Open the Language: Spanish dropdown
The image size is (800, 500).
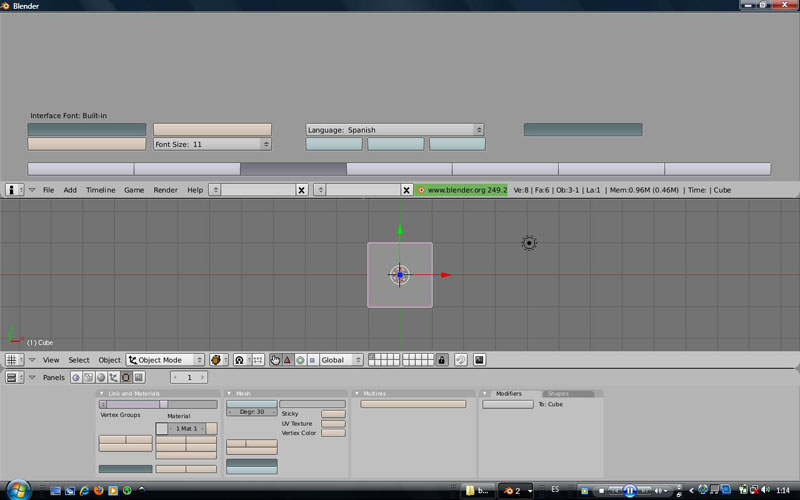pos(395,130)
